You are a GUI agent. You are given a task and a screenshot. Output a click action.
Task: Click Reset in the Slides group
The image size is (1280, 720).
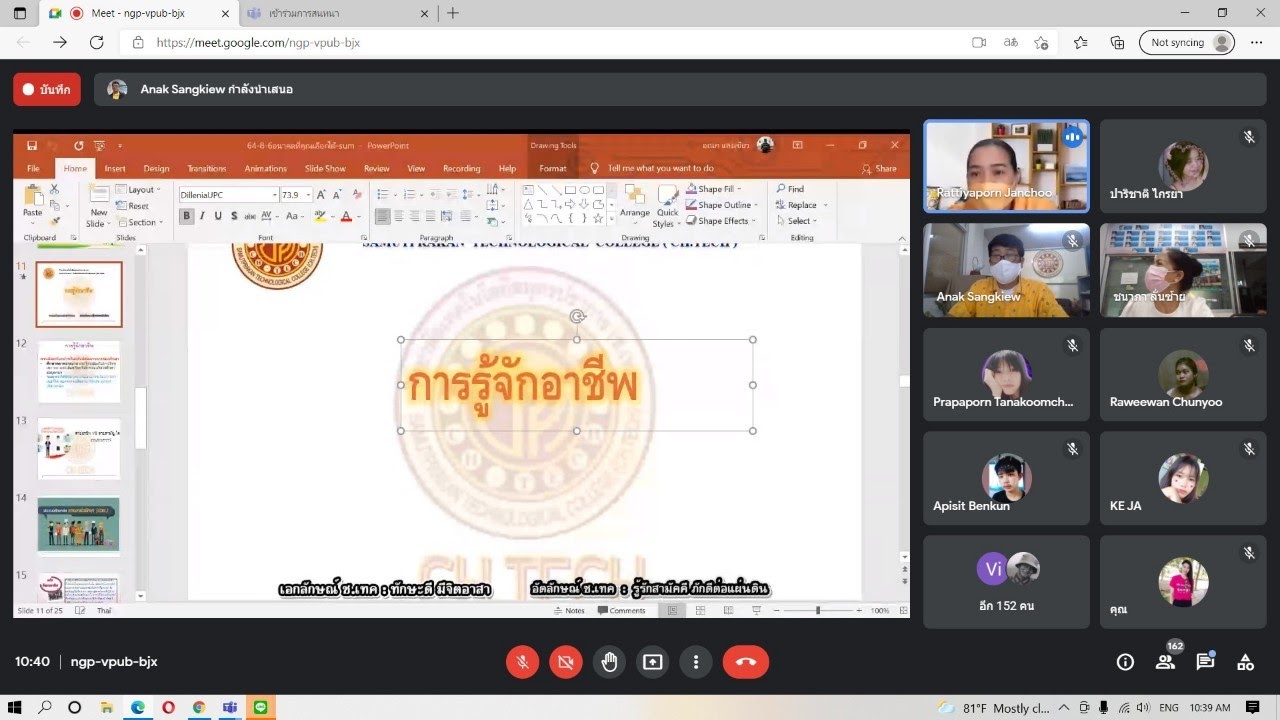[x=133, y=206]
